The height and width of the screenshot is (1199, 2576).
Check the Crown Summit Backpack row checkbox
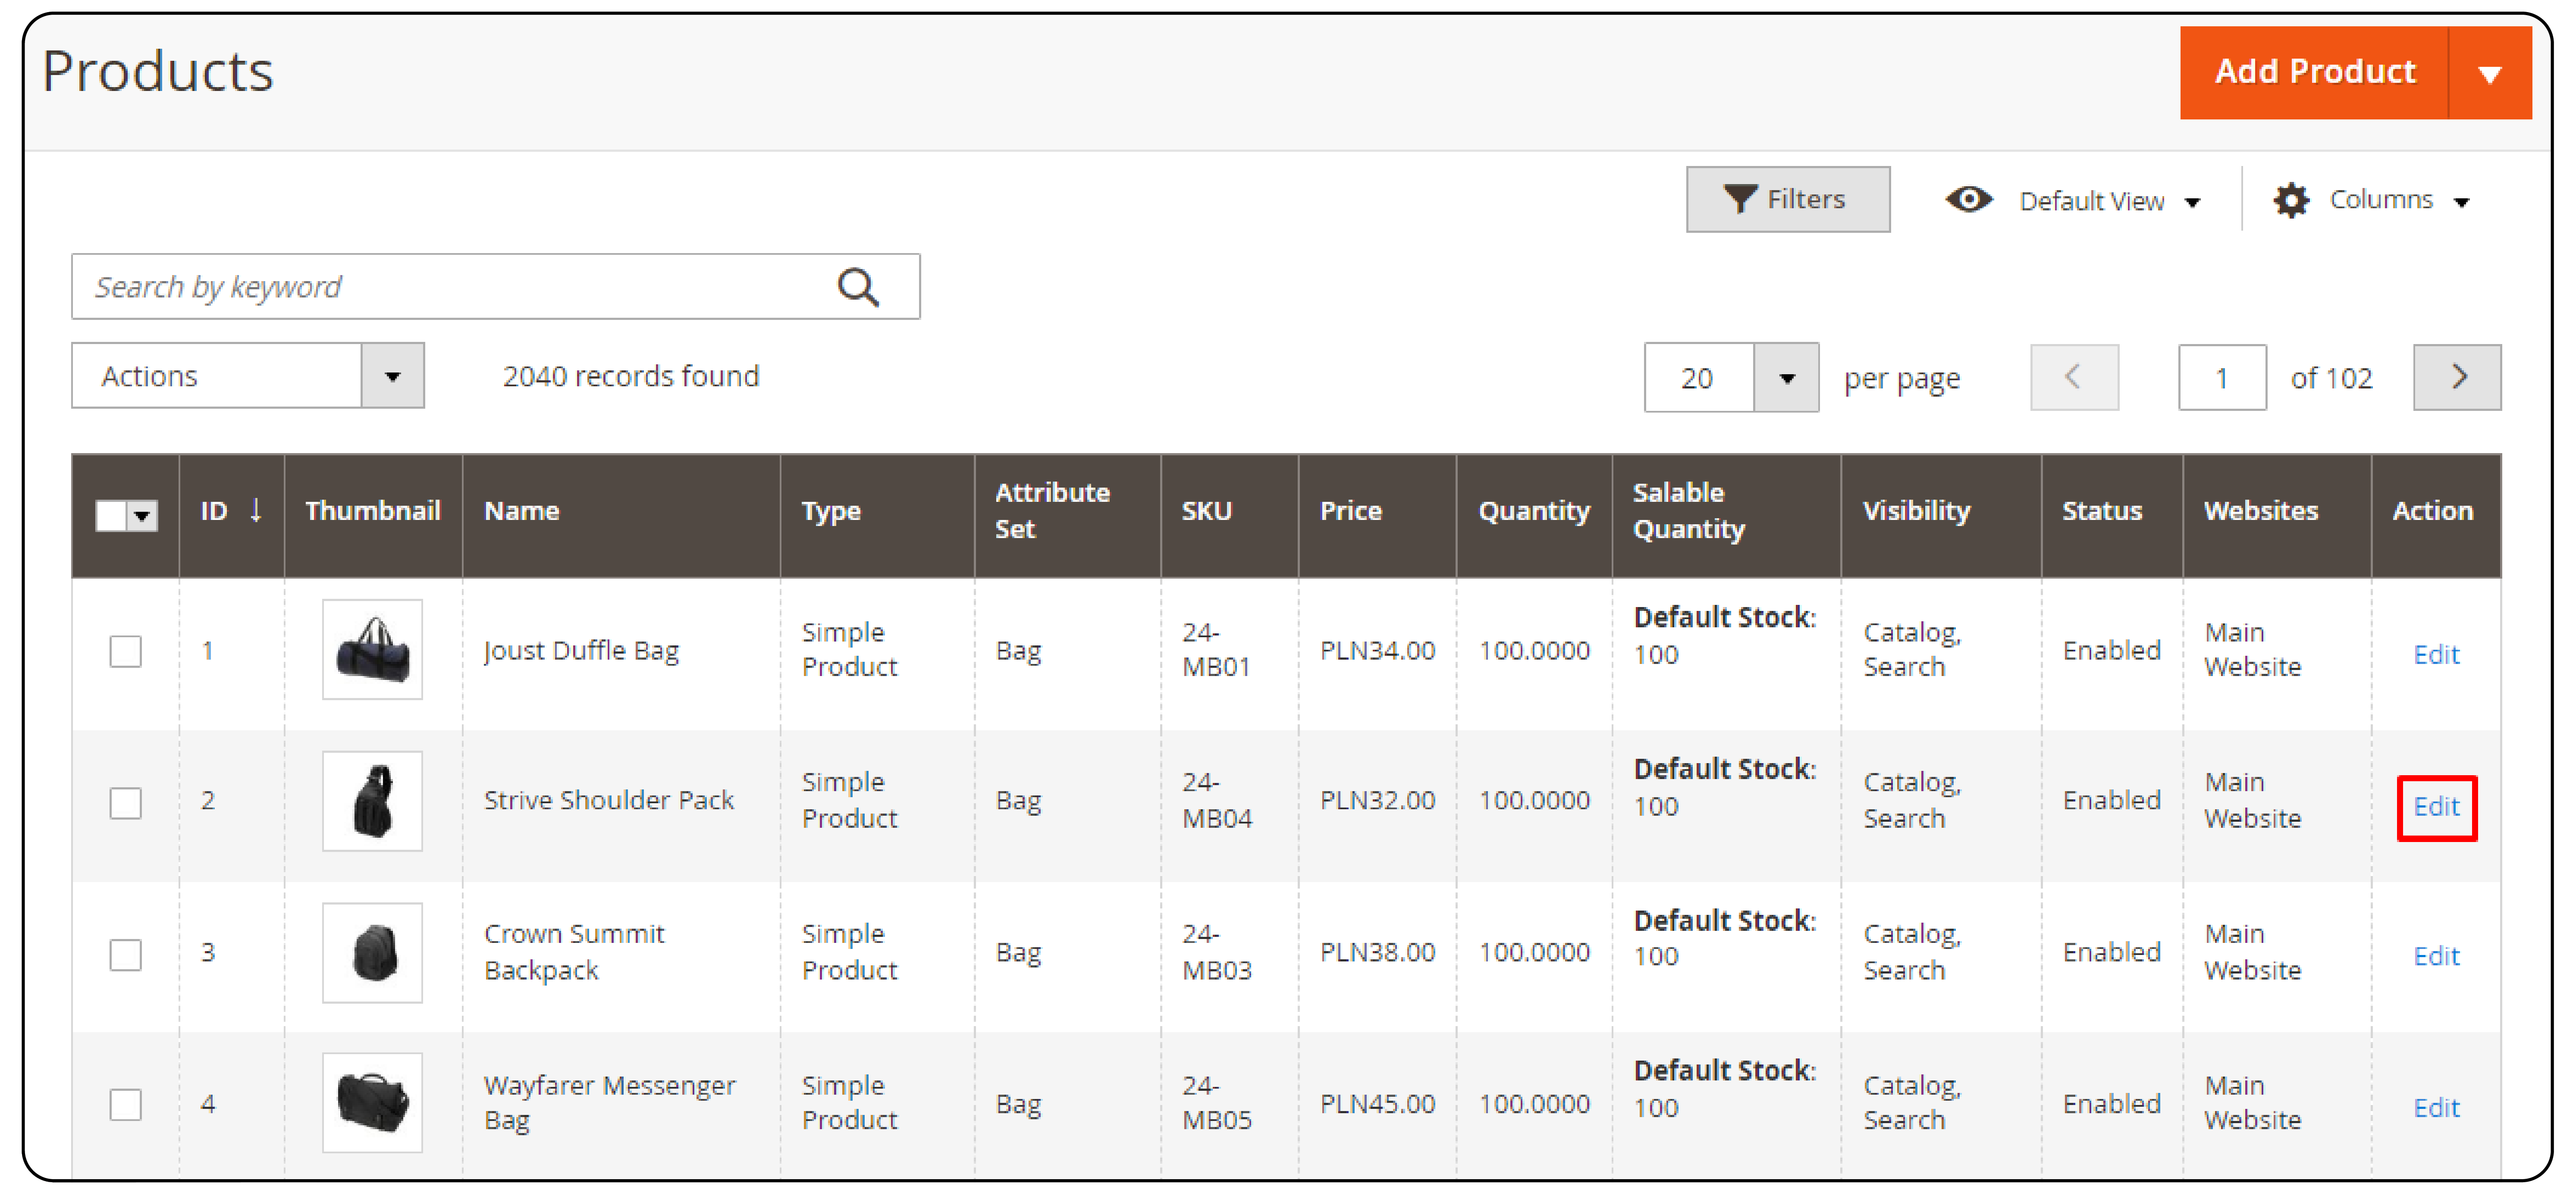125,954
